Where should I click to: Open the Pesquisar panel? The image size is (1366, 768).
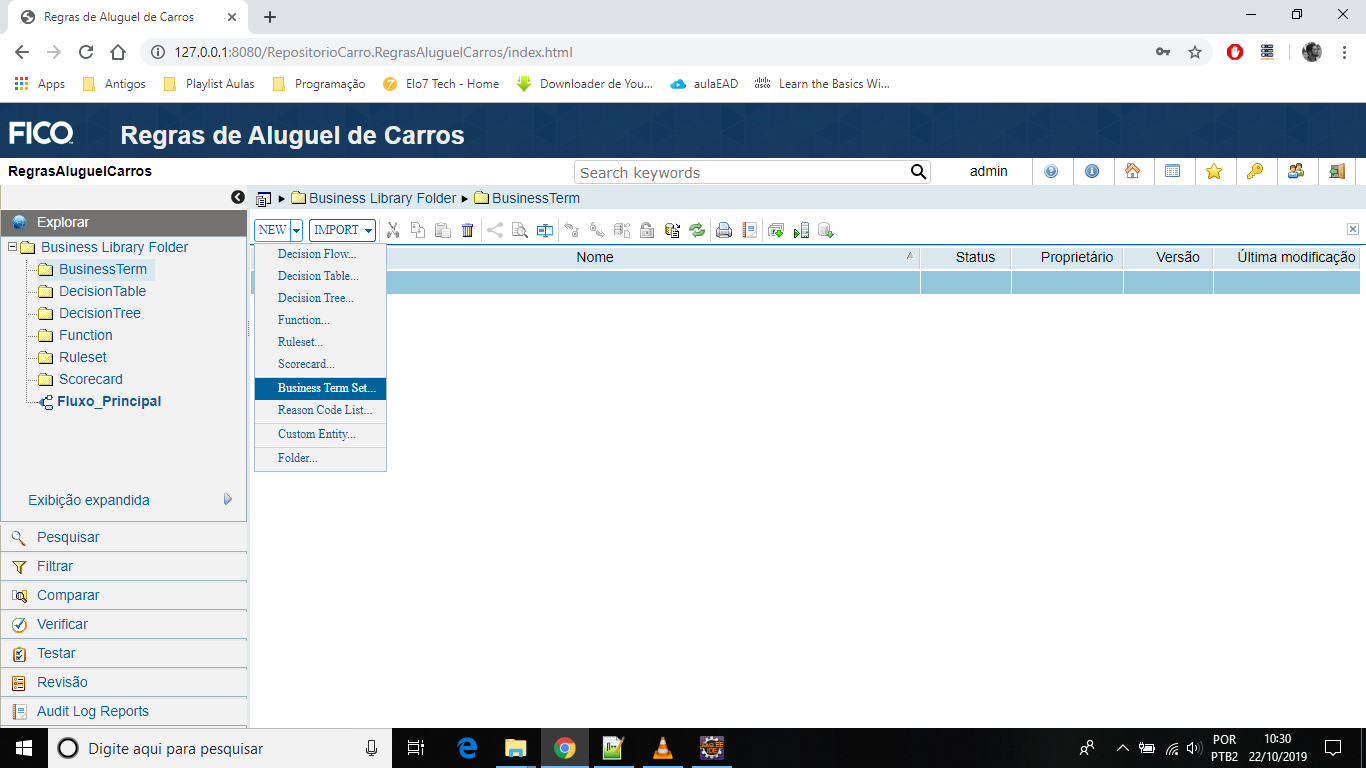[124, 537]
